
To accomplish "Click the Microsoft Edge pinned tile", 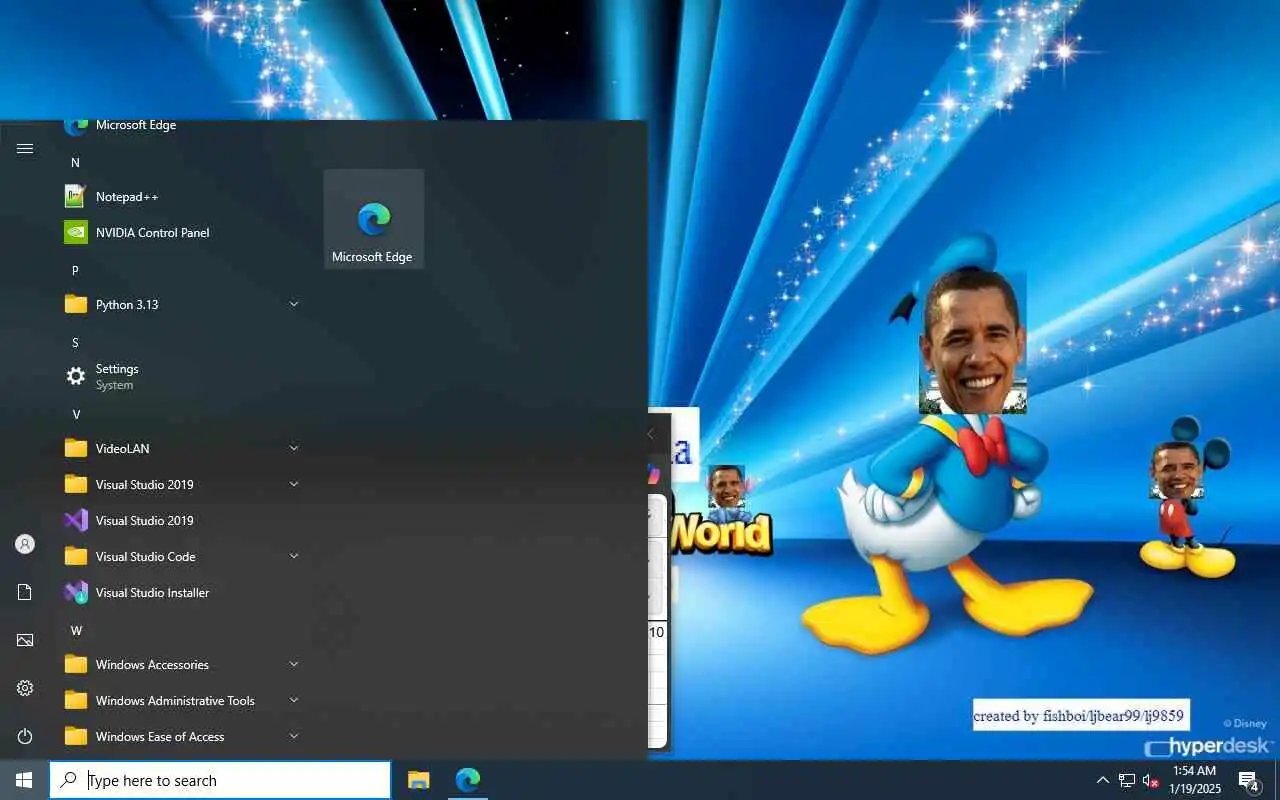I will [x=374, y=219].
